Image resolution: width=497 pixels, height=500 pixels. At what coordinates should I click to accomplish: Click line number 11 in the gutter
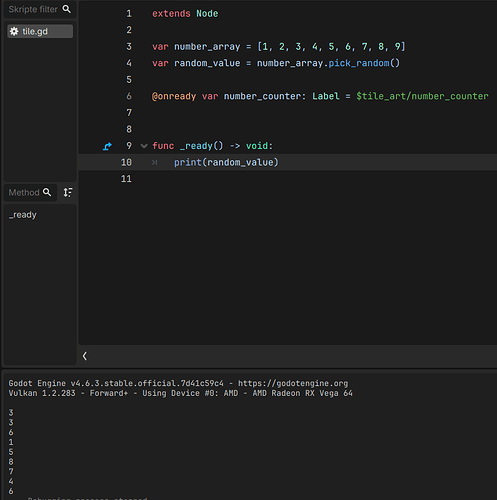(126, 179)
